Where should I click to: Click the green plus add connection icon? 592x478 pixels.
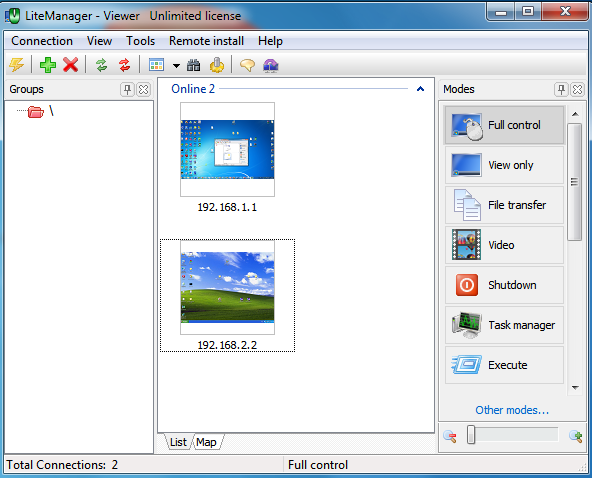coord(48,65)
